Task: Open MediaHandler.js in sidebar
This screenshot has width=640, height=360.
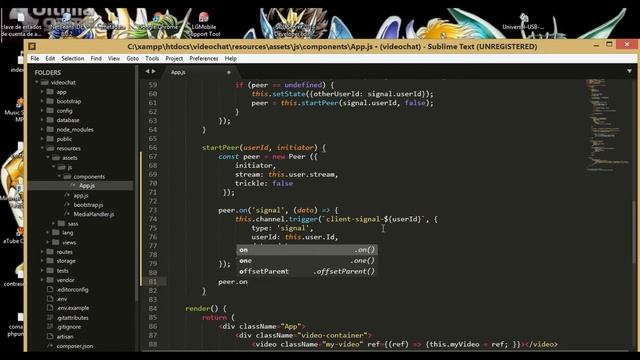Action: (x=93, y=214)
